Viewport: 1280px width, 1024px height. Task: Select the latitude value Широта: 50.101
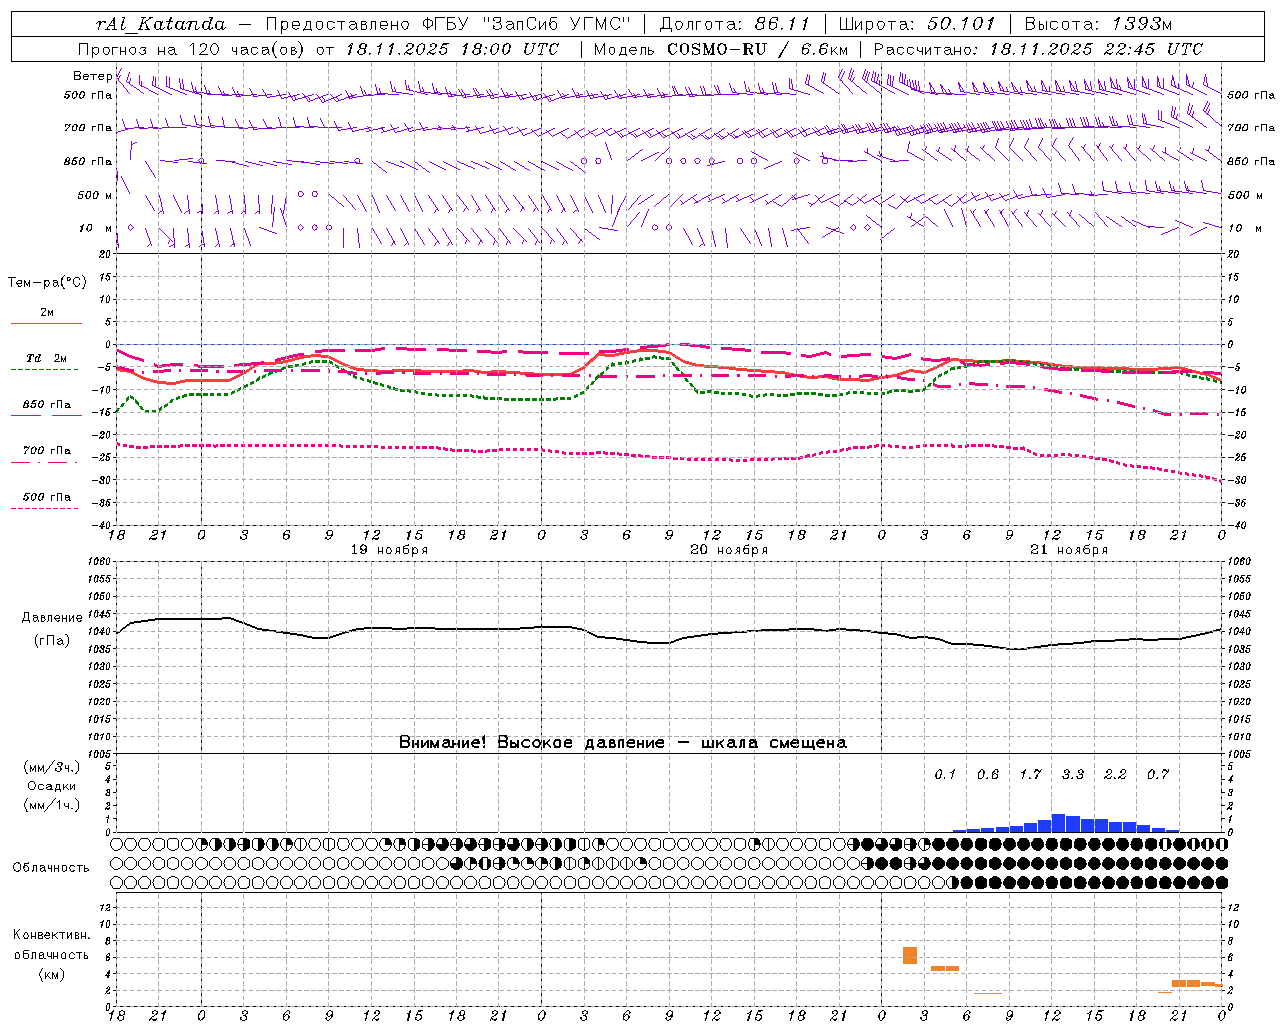[917, 24]
